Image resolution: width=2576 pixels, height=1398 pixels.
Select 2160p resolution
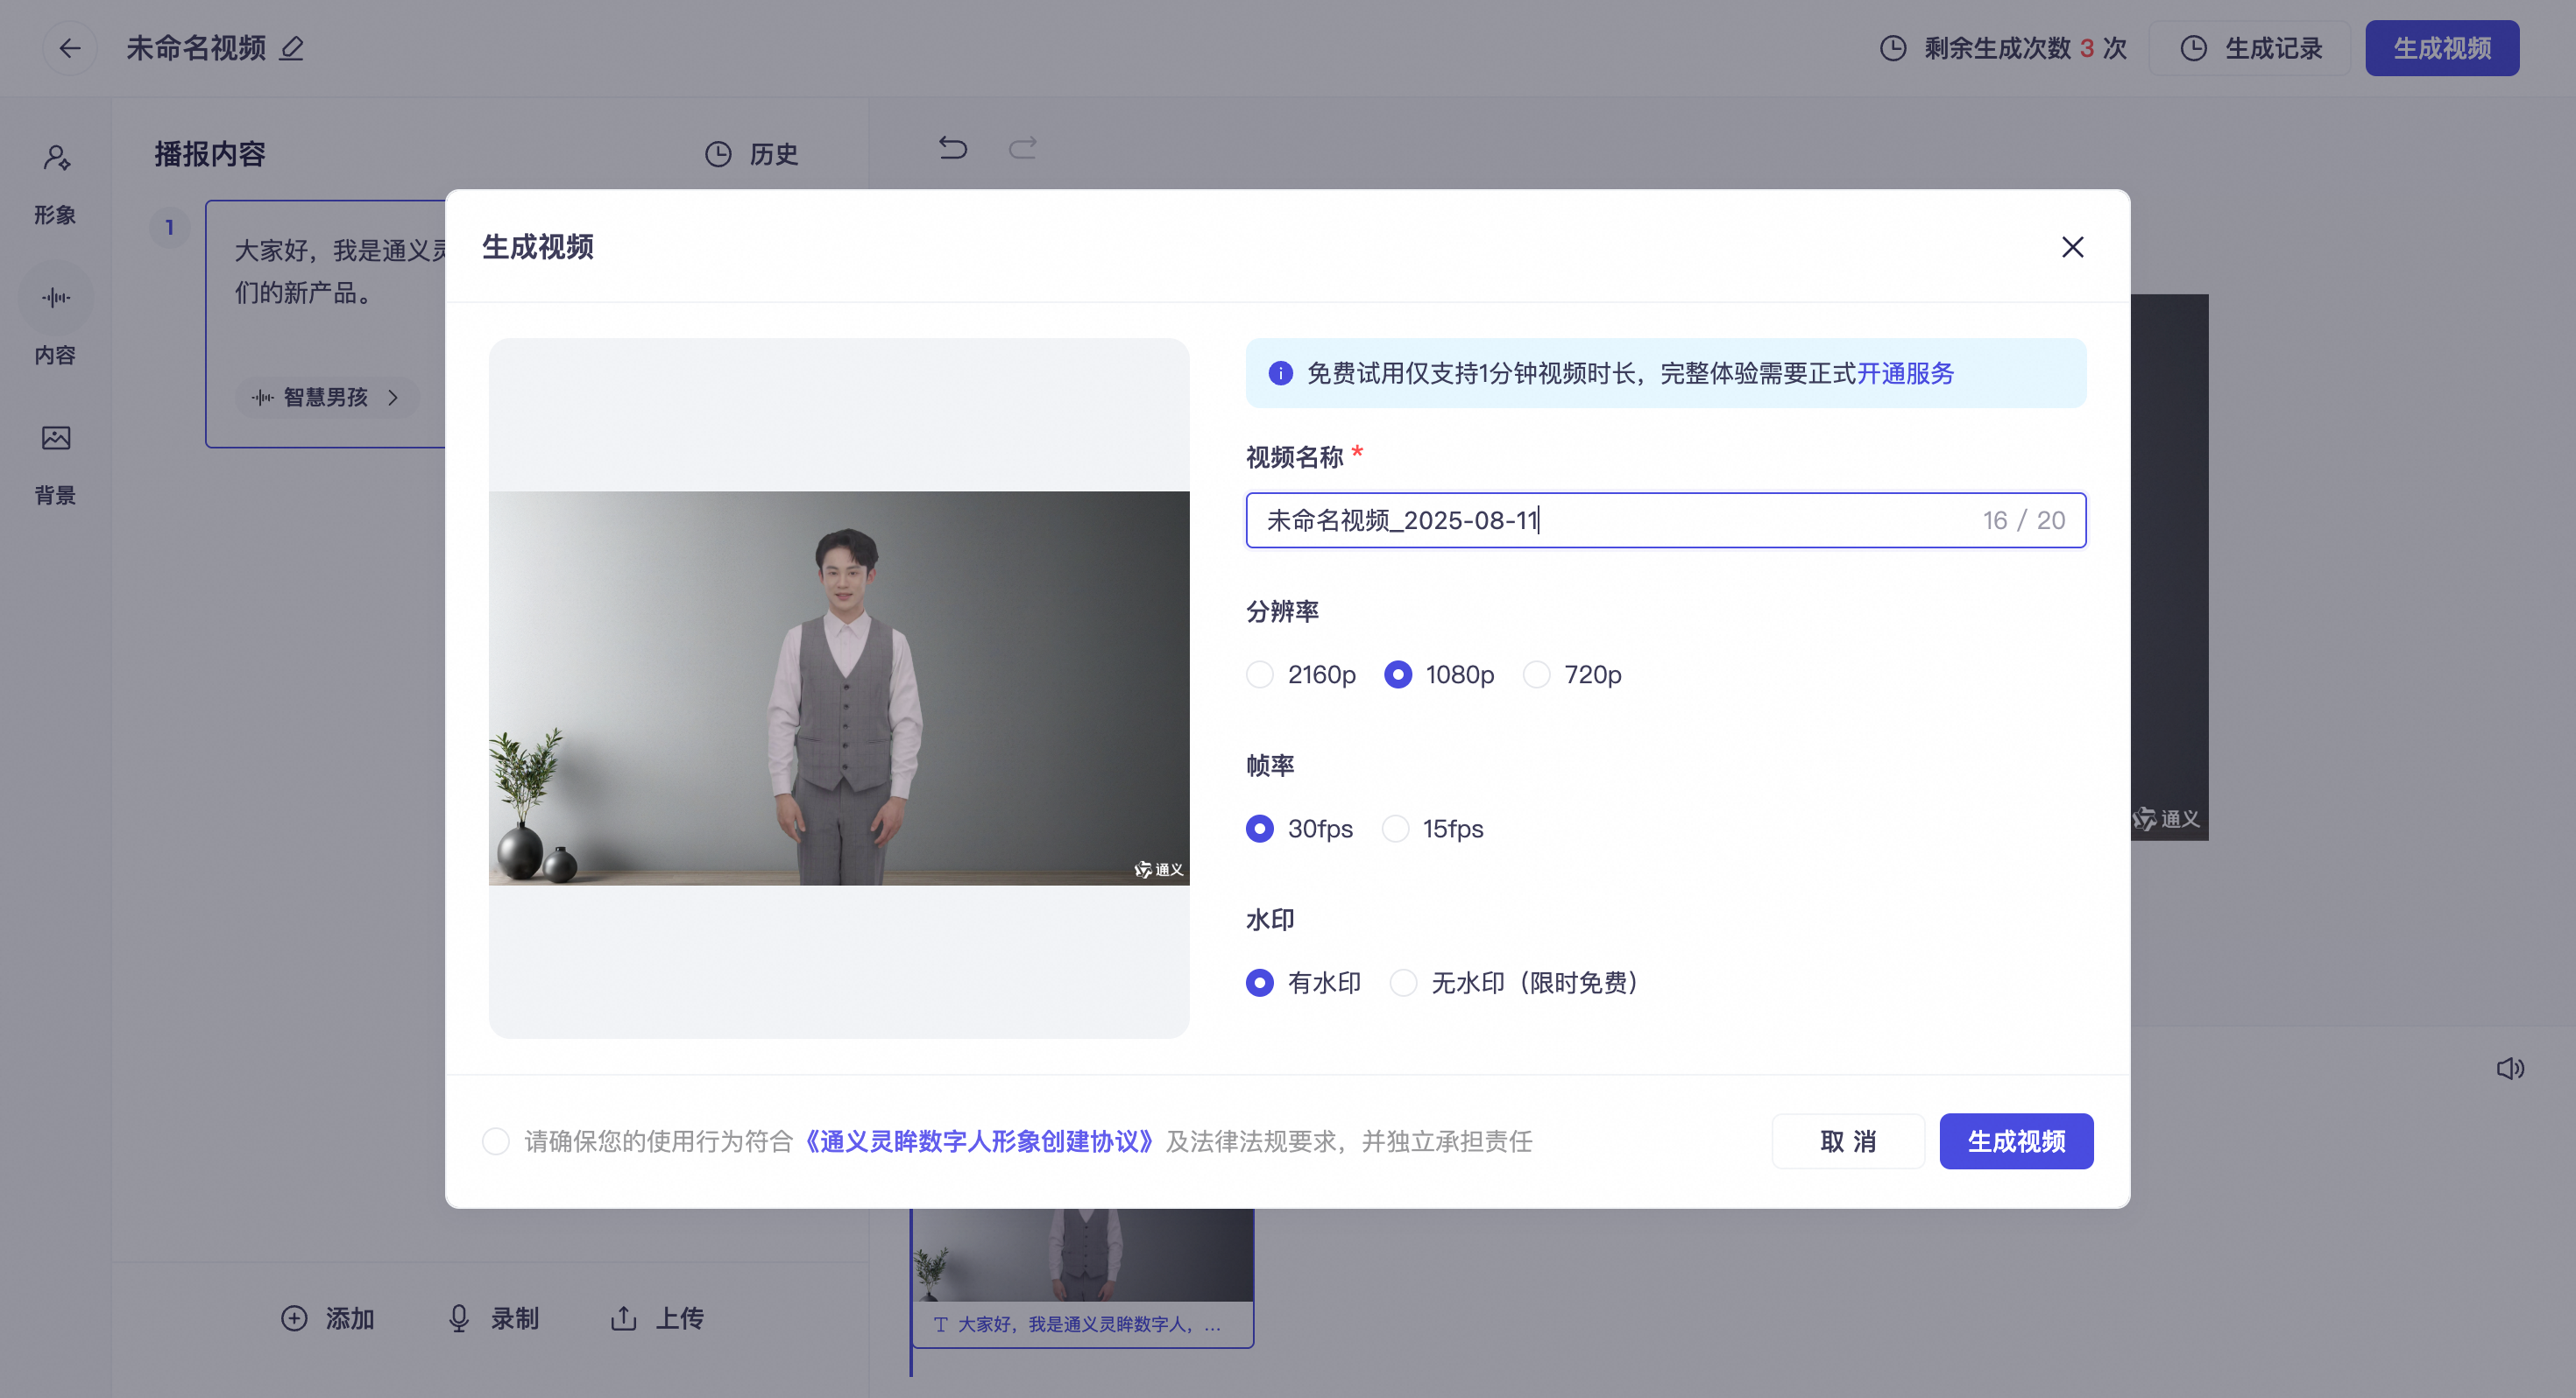click(x=1301, y=675)
